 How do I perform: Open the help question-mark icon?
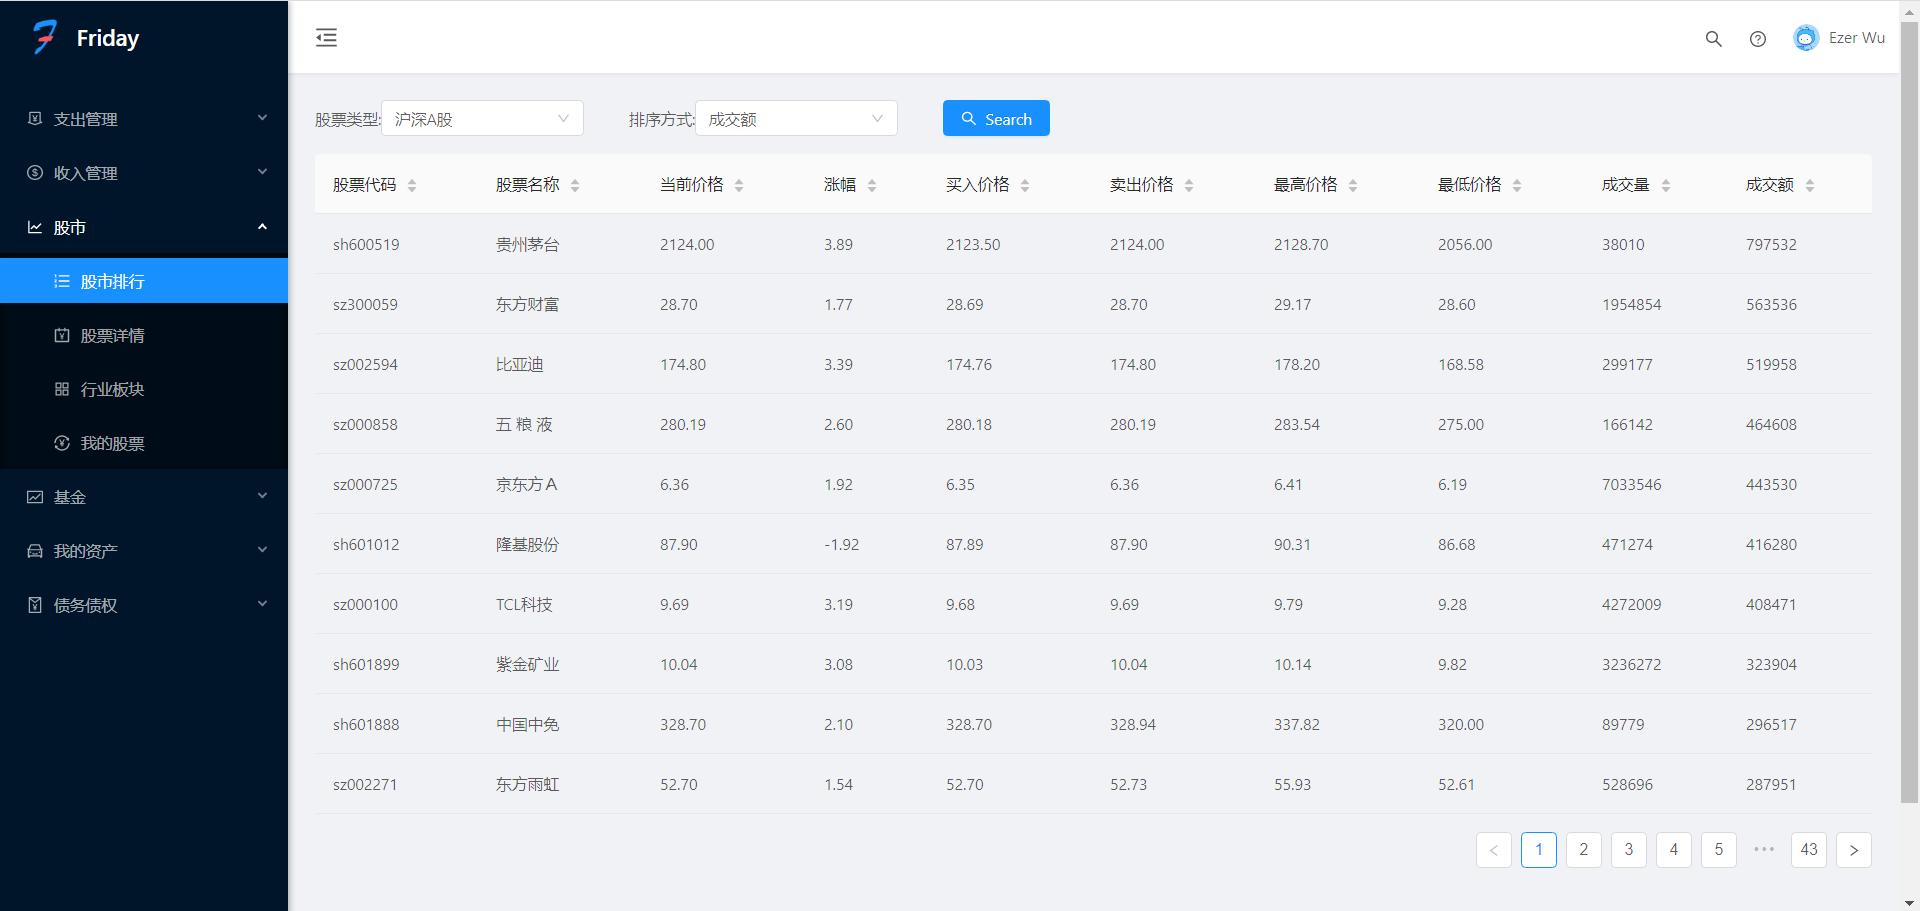pos(1758,39)
